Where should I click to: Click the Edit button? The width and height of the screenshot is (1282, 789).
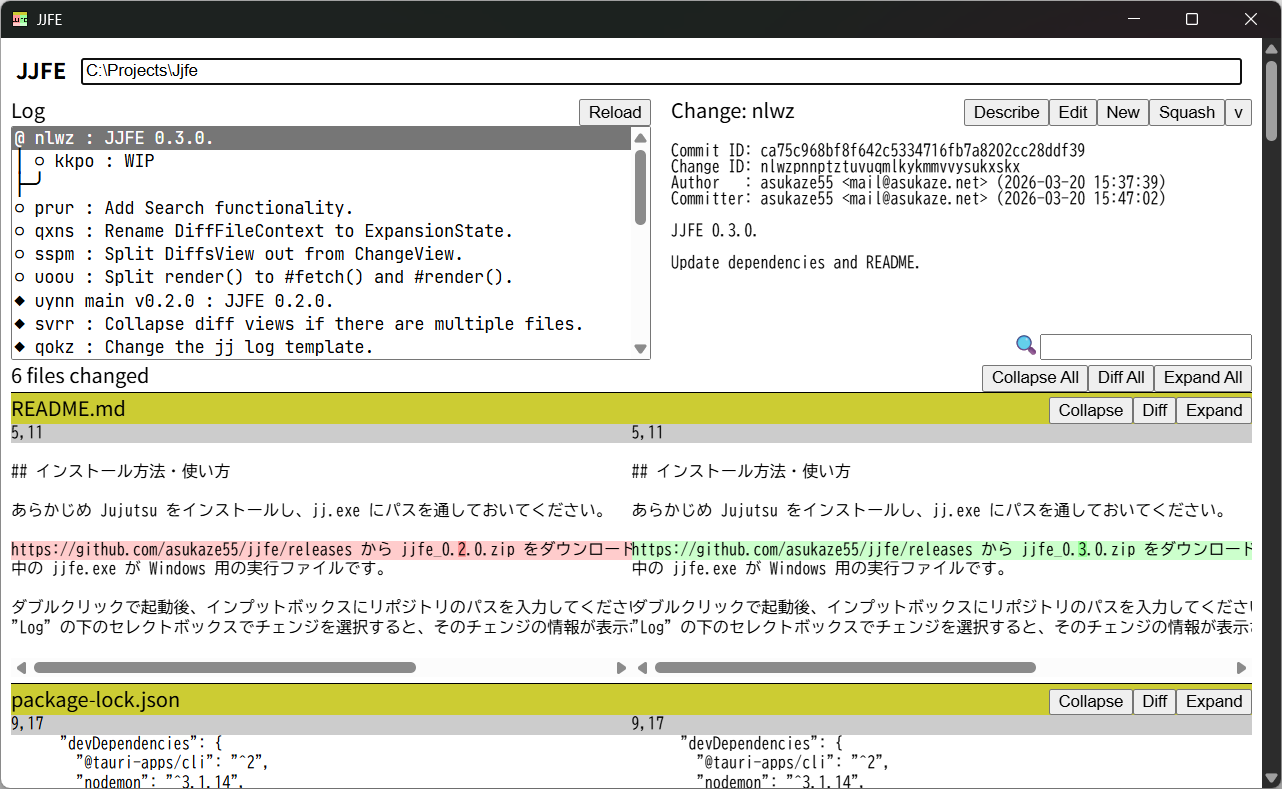point(1073,112)
